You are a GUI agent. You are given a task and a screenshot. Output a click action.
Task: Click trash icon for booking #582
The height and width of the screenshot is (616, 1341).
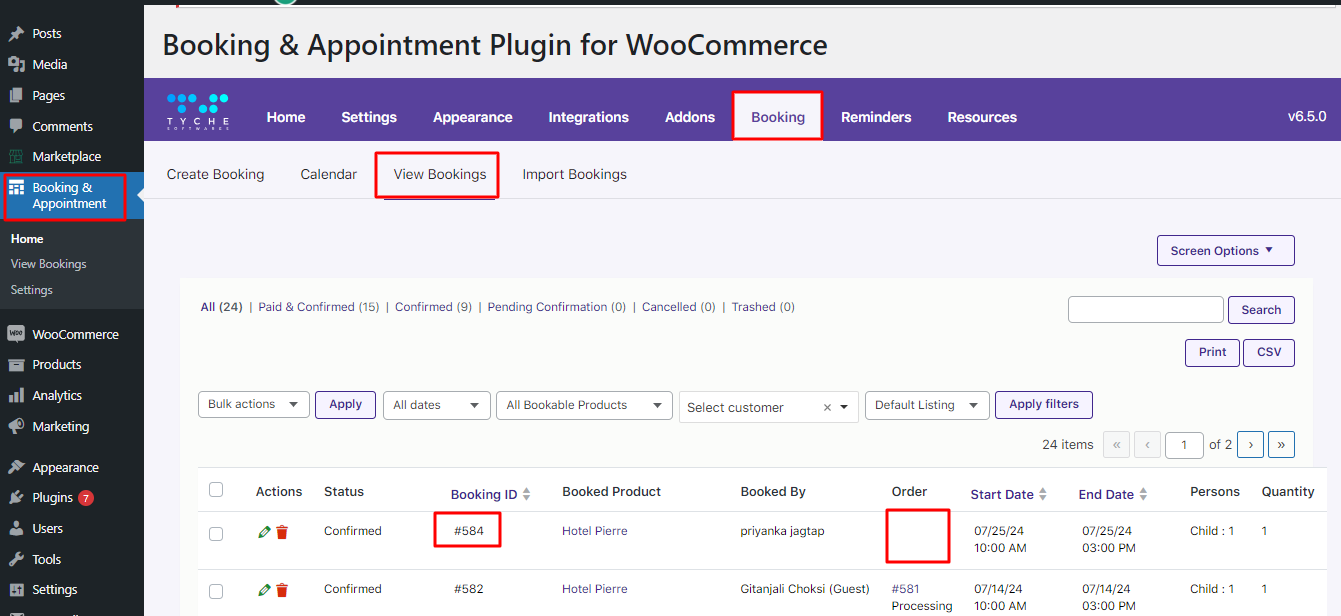[282, 590]
